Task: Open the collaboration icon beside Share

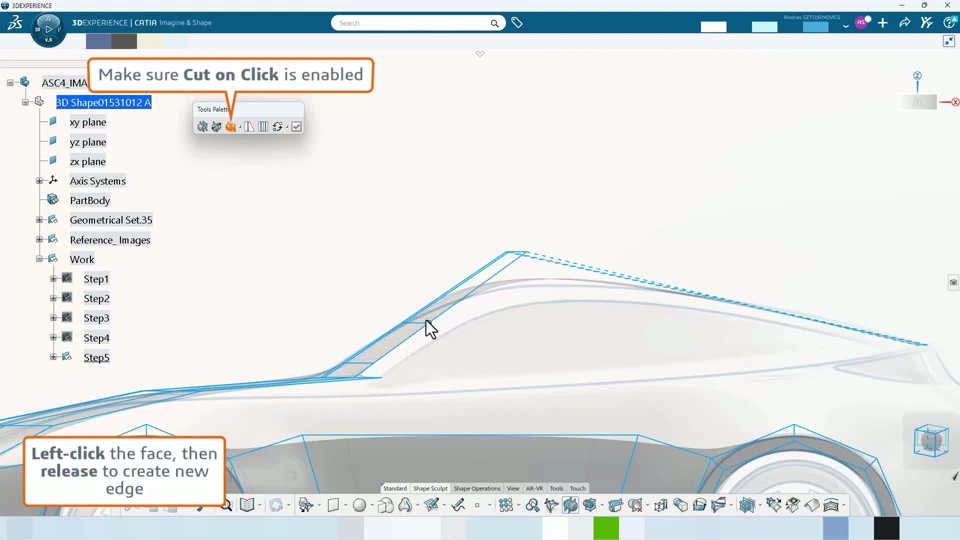Action: click(926, 23)
